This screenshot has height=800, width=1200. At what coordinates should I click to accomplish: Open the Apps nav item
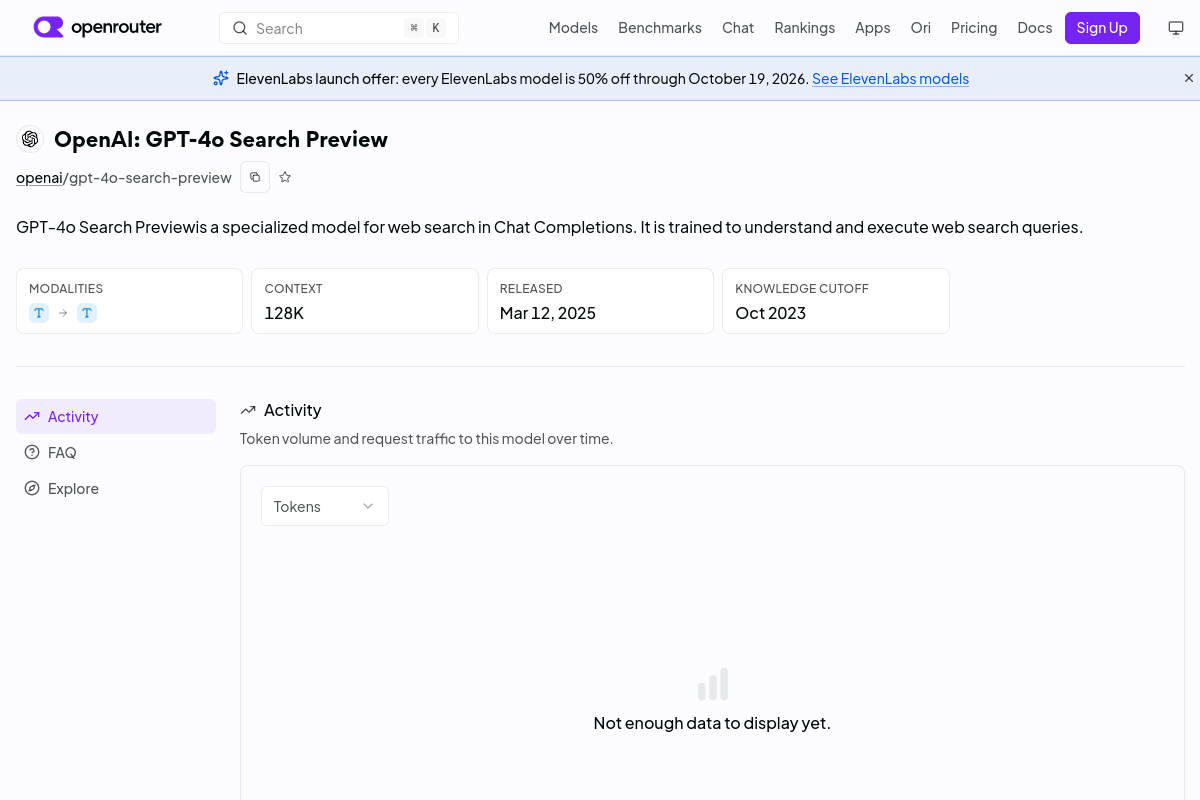[x=873, y=28]
